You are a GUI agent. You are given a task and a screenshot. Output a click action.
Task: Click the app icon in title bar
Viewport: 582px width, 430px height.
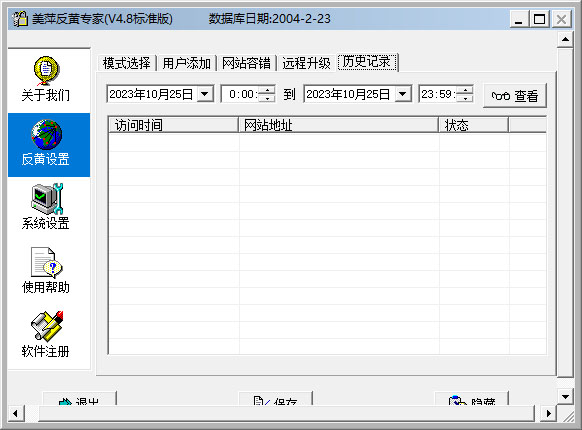click(x=20, y=19)
